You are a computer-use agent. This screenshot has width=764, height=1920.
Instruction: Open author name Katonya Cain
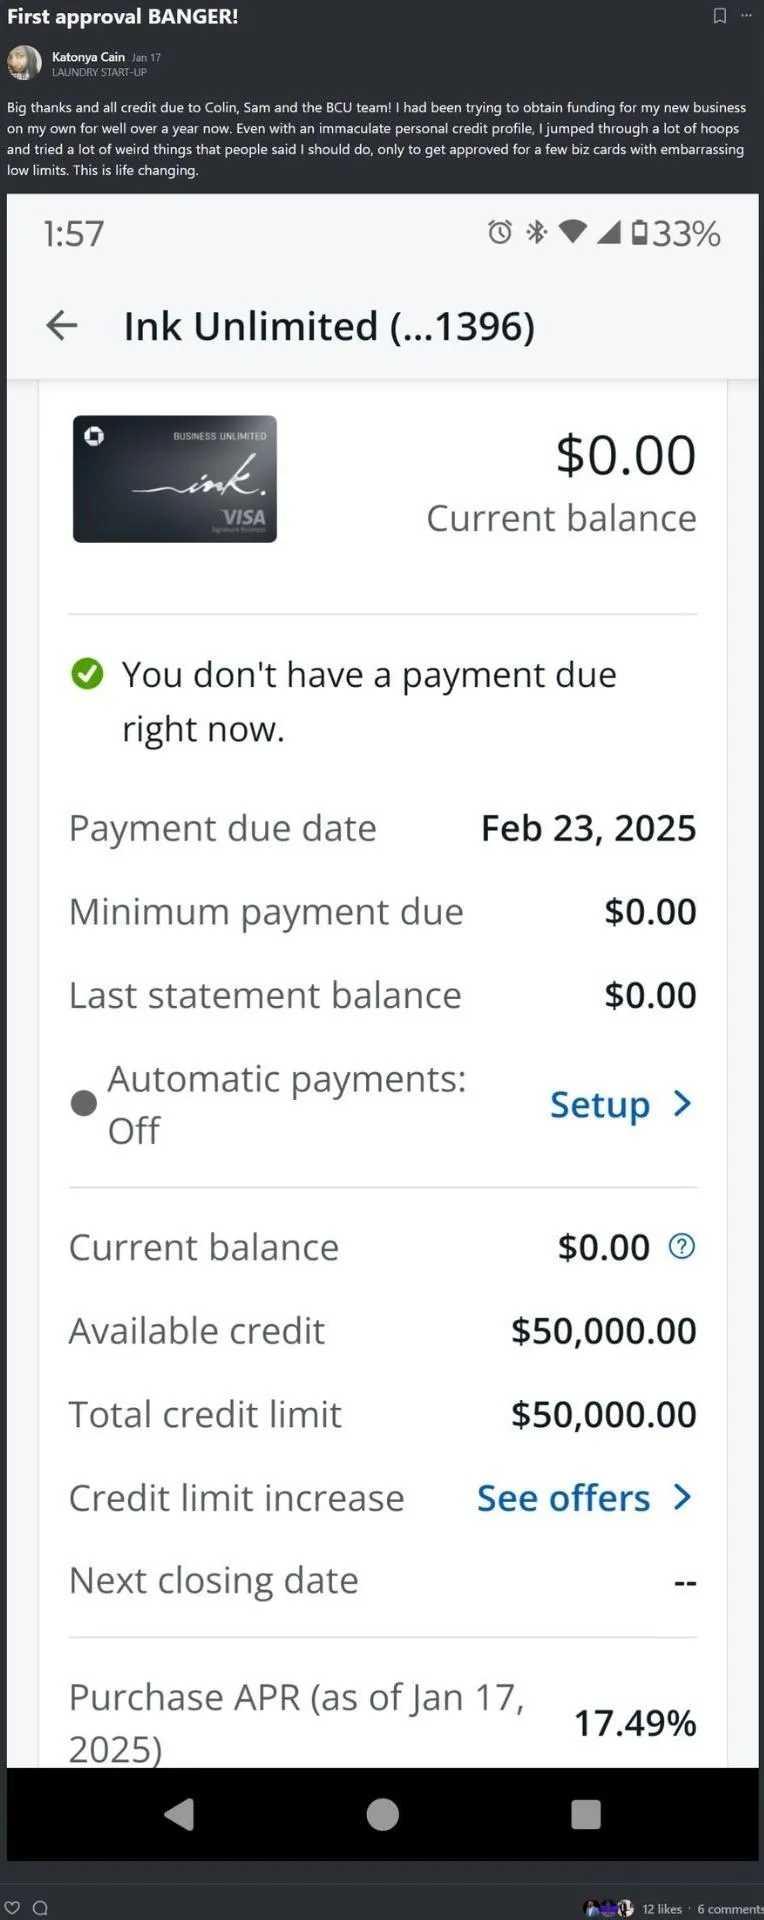[88, 57]
